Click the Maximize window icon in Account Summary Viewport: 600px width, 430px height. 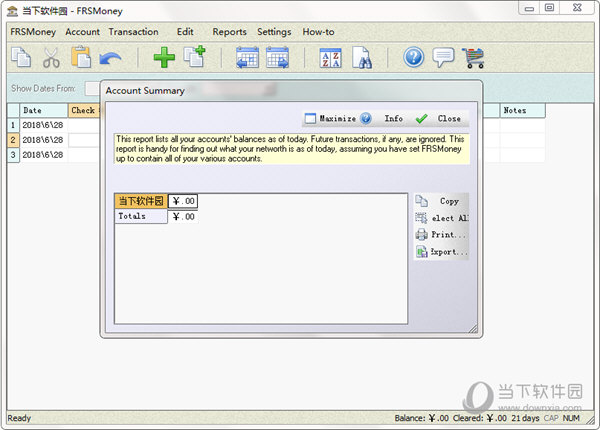tap(310, 119)
